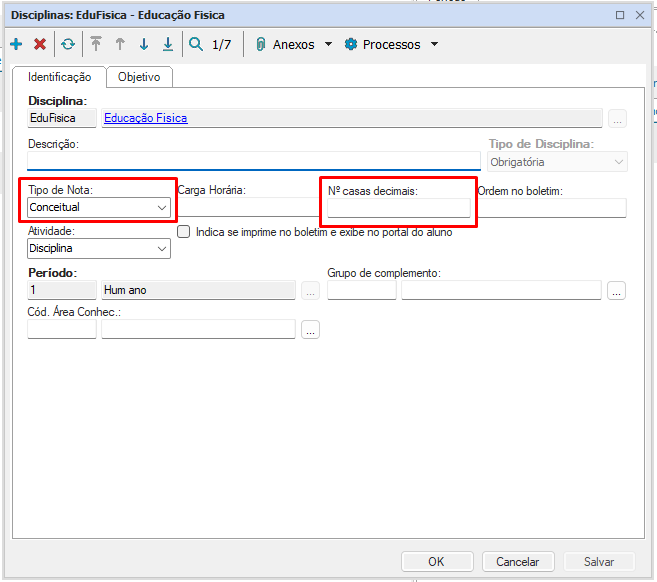Image resolution: width=657 pixels, height=582 pixels.
Task: Click the Cód. Área Conhec. code field
Action: [62, 329]
